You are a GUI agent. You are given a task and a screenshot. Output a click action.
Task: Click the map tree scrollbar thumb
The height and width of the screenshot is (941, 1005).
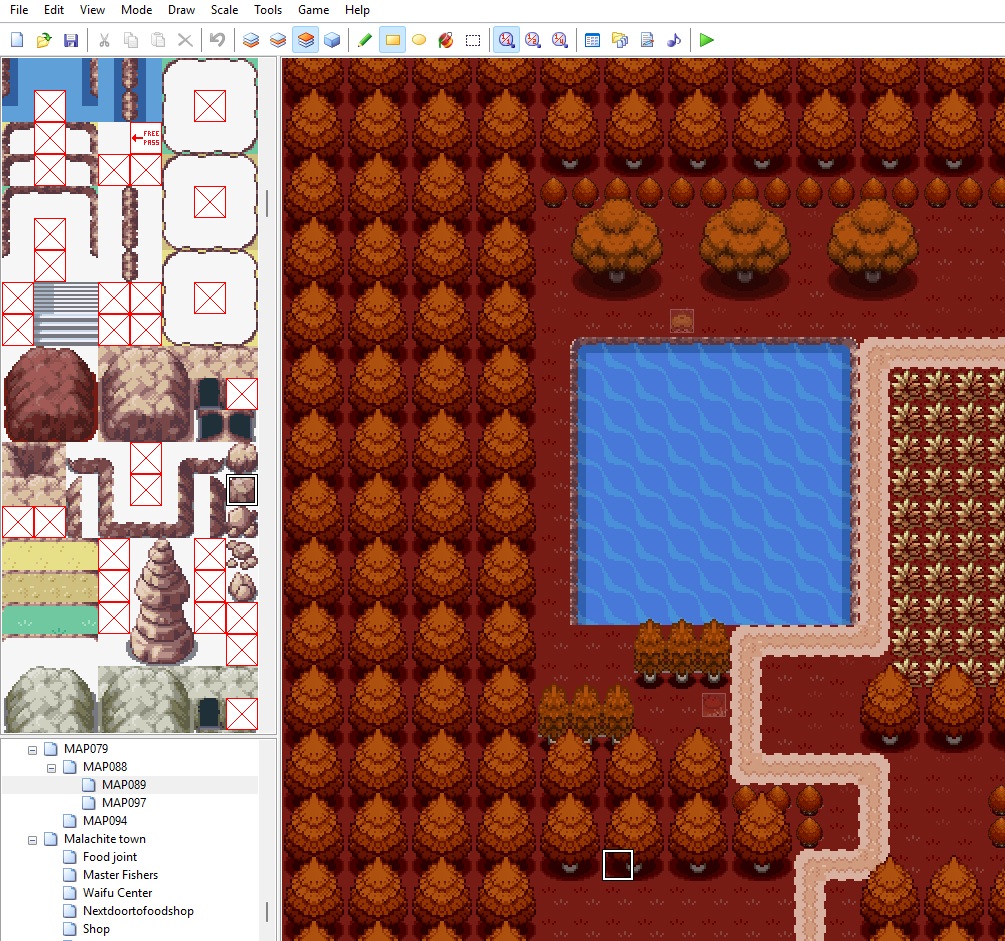point(267,912)
